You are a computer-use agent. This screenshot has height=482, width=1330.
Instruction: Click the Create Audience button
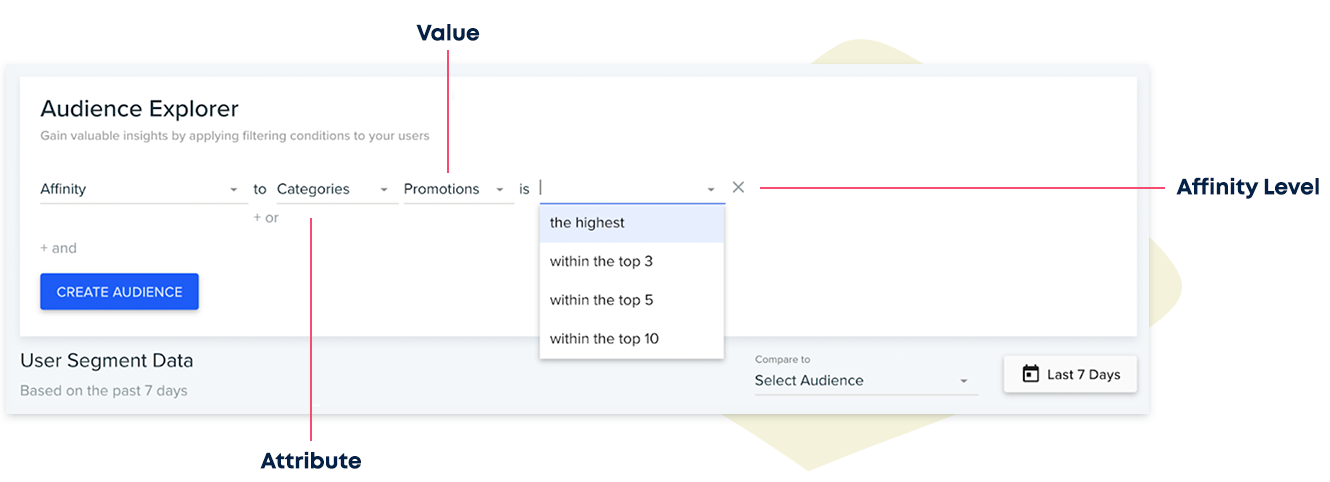[119, 292]
